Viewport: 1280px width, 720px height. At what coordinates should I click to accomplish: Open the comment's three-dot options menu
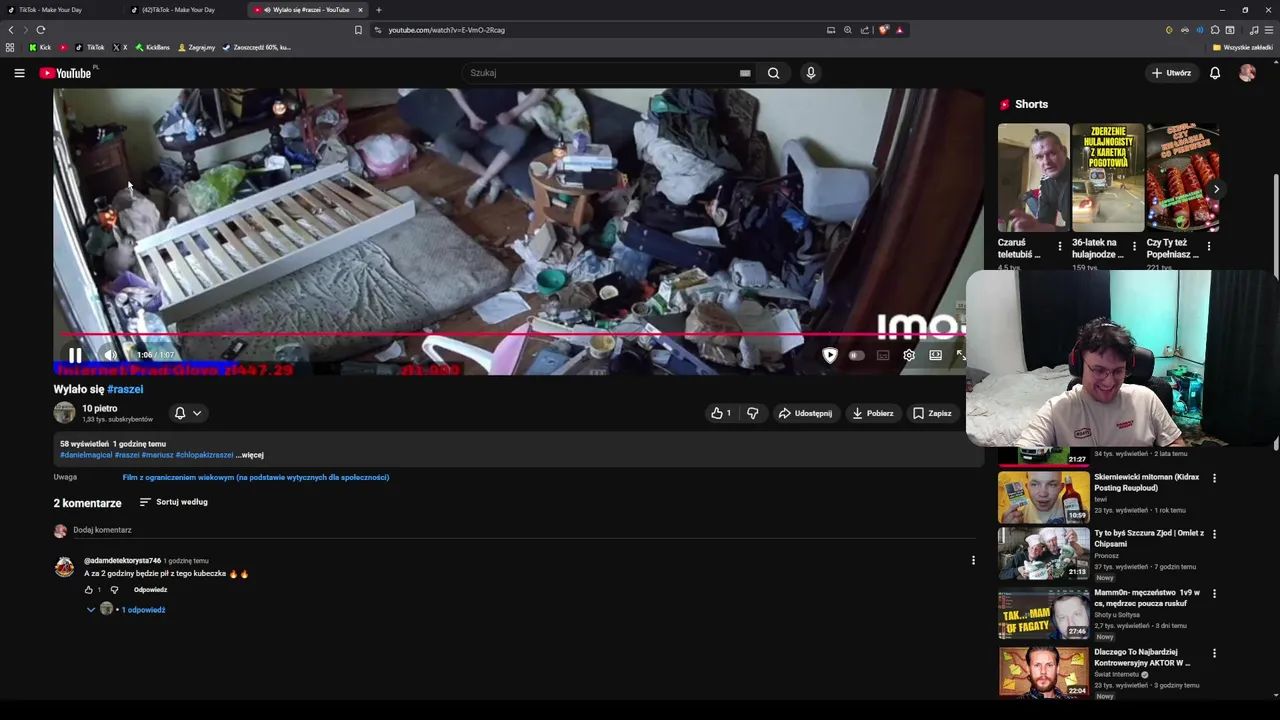973,561
